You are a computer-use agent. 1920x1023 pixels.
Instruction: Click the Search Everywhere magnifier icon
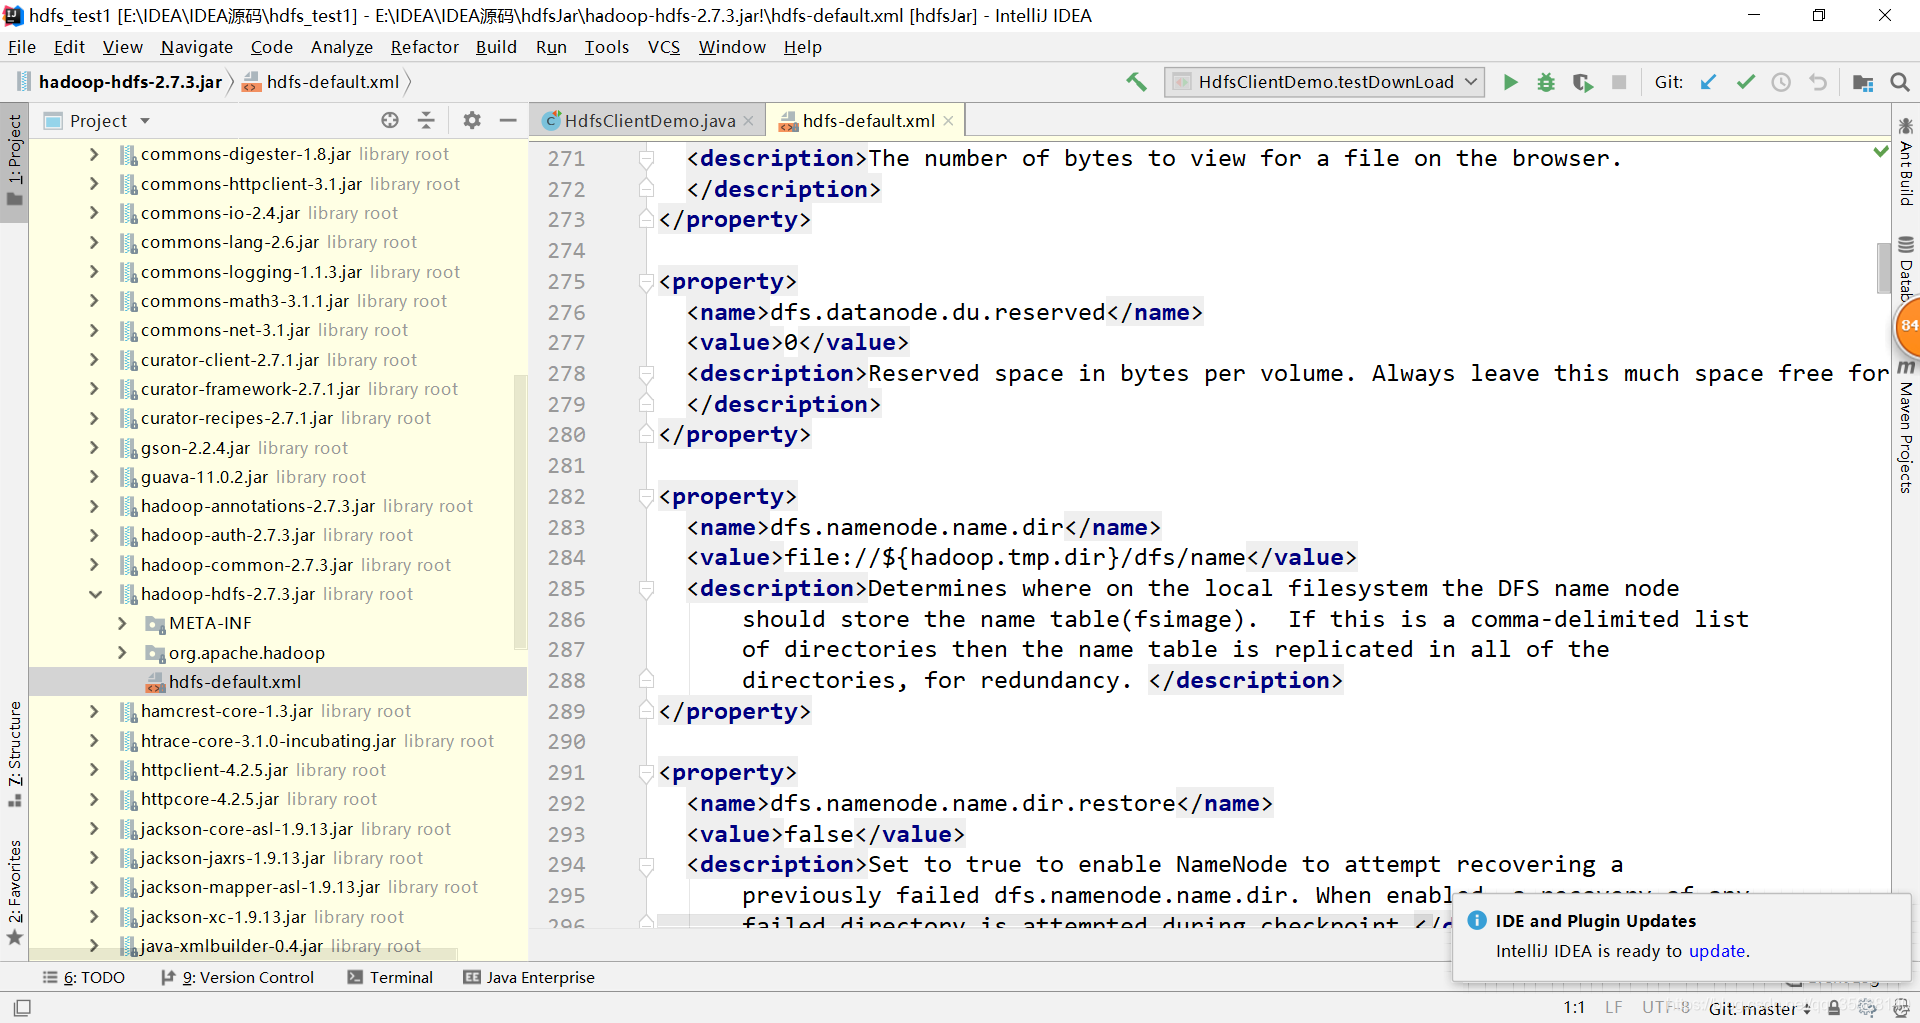click(1900, 82)
